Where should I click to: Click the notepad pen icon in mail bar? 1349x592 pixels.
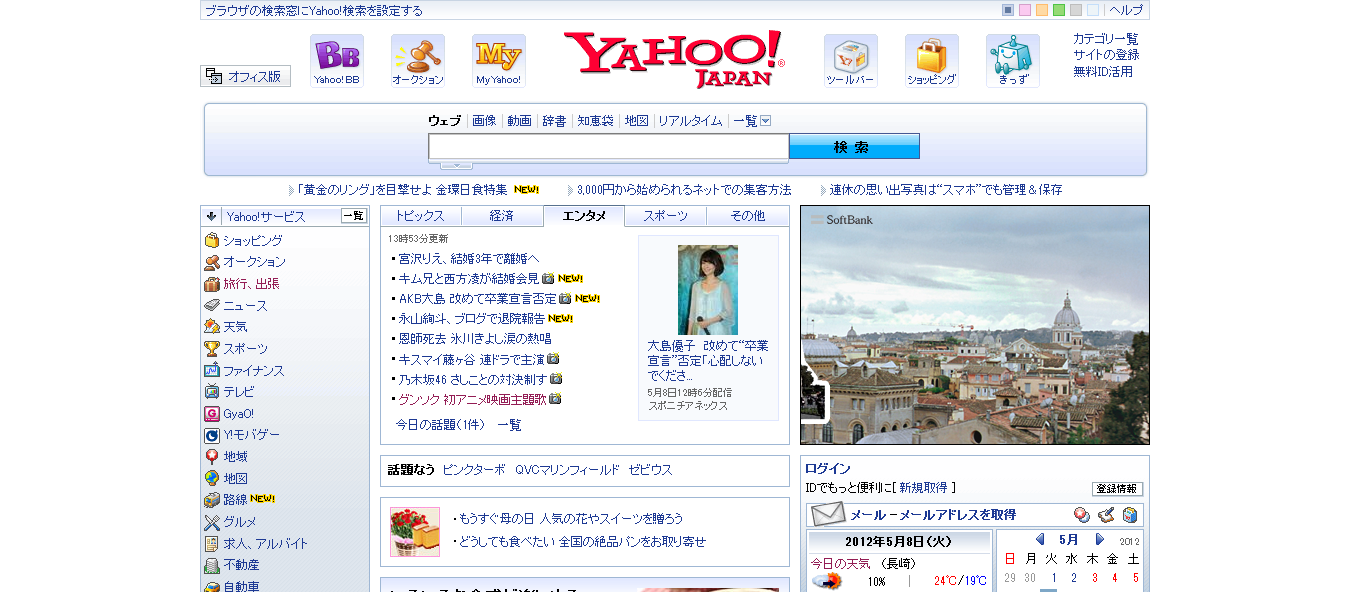(1106, 515)
